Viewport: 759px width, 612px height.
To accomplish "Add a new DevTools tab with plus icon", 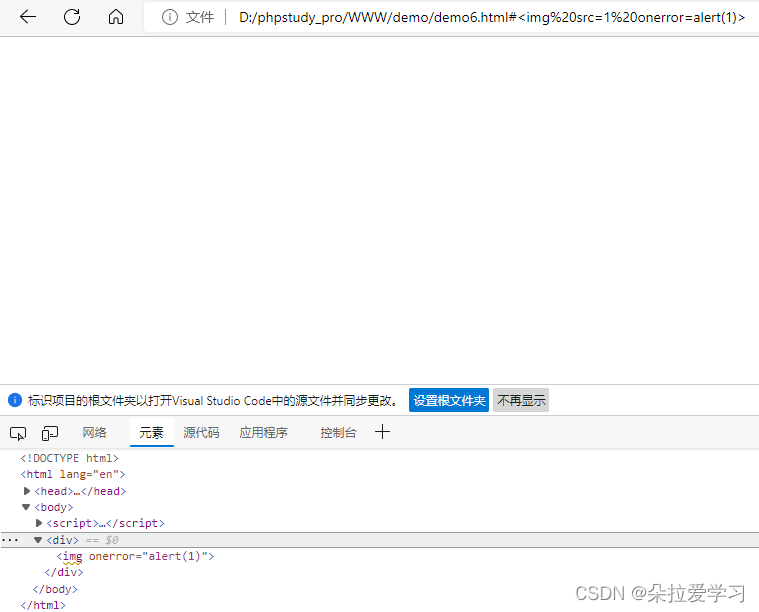I will (x=382, y=432).
